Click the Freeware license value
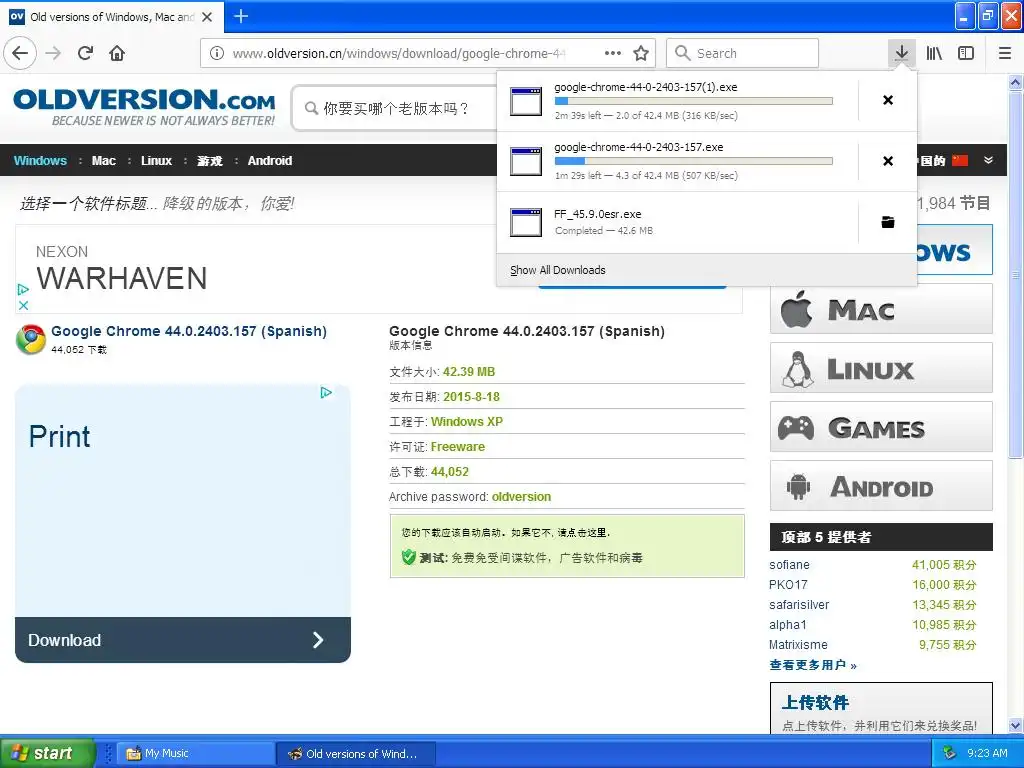This screenshot has width=1024, height=768. pos(458,447)
